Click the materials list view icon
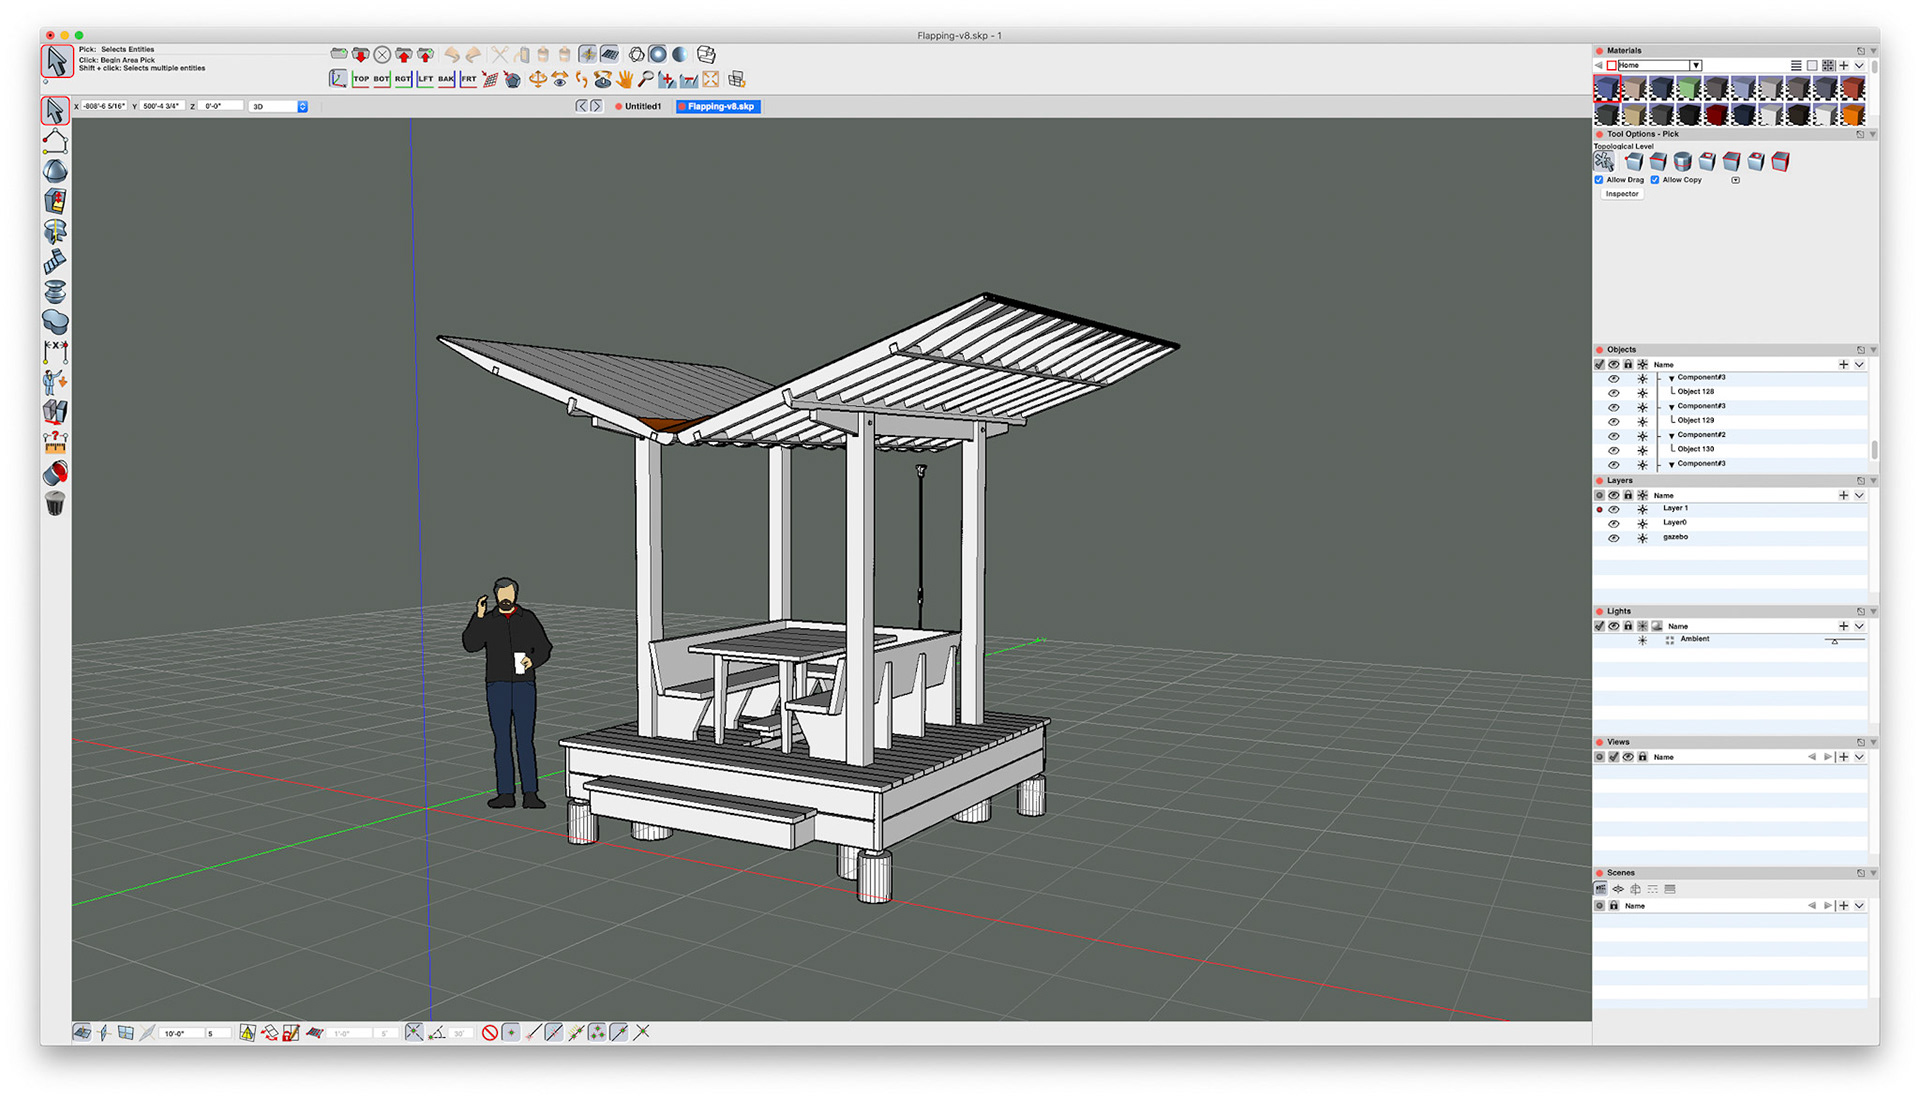Image resolution: width=1920 pixels, height=1099 pixels. point(1796,65)
